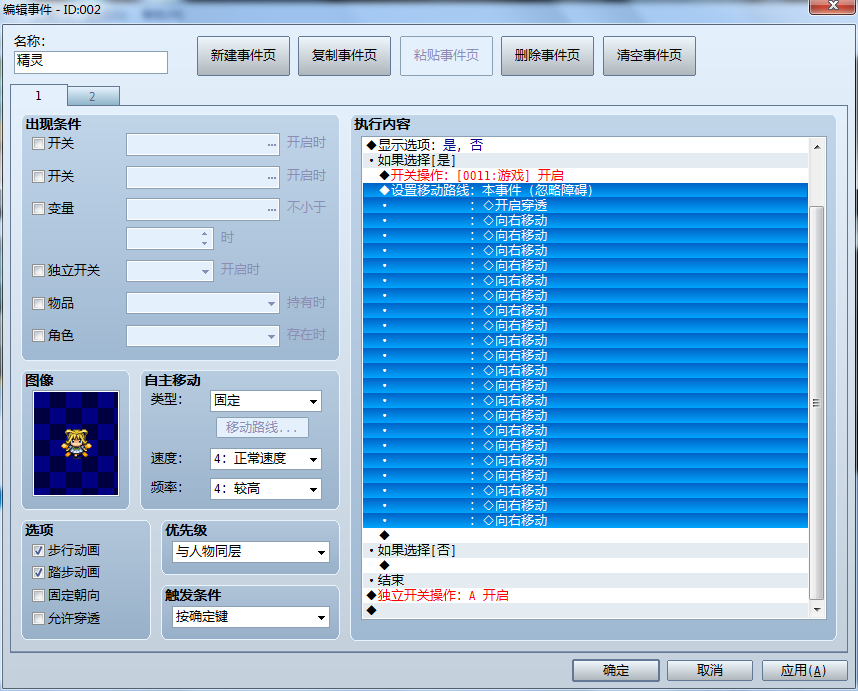
Task: Select event page tab 1
Action: click(x=39, y=95)
